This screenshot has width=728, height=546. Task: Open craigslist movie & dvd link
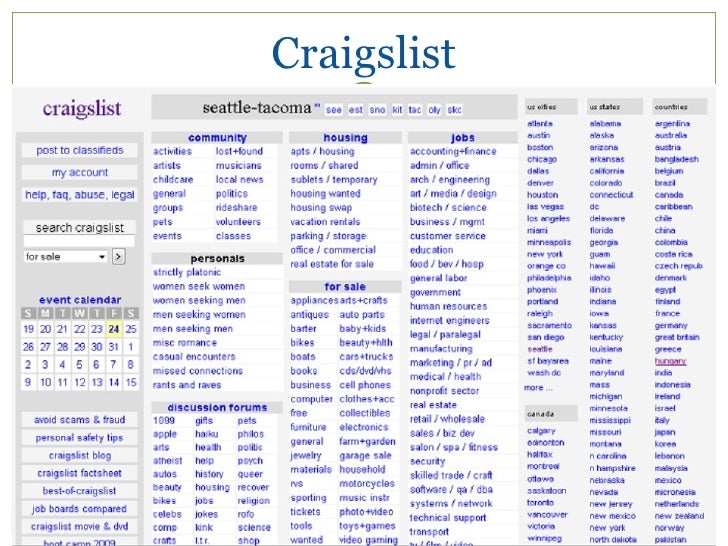(79, 526)
